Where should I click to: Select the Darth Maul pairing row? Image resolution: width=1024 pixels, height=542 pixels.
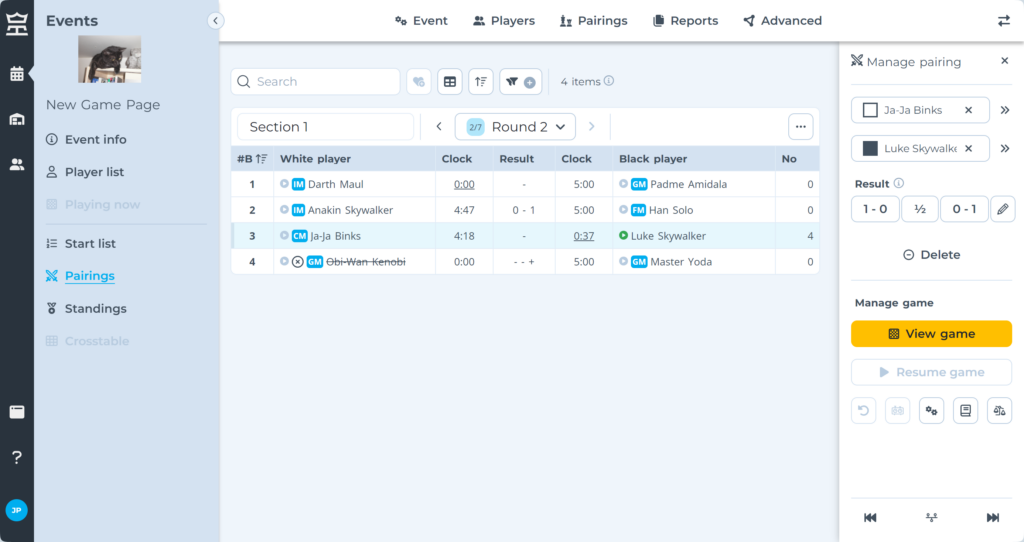[x=525, y=184]
